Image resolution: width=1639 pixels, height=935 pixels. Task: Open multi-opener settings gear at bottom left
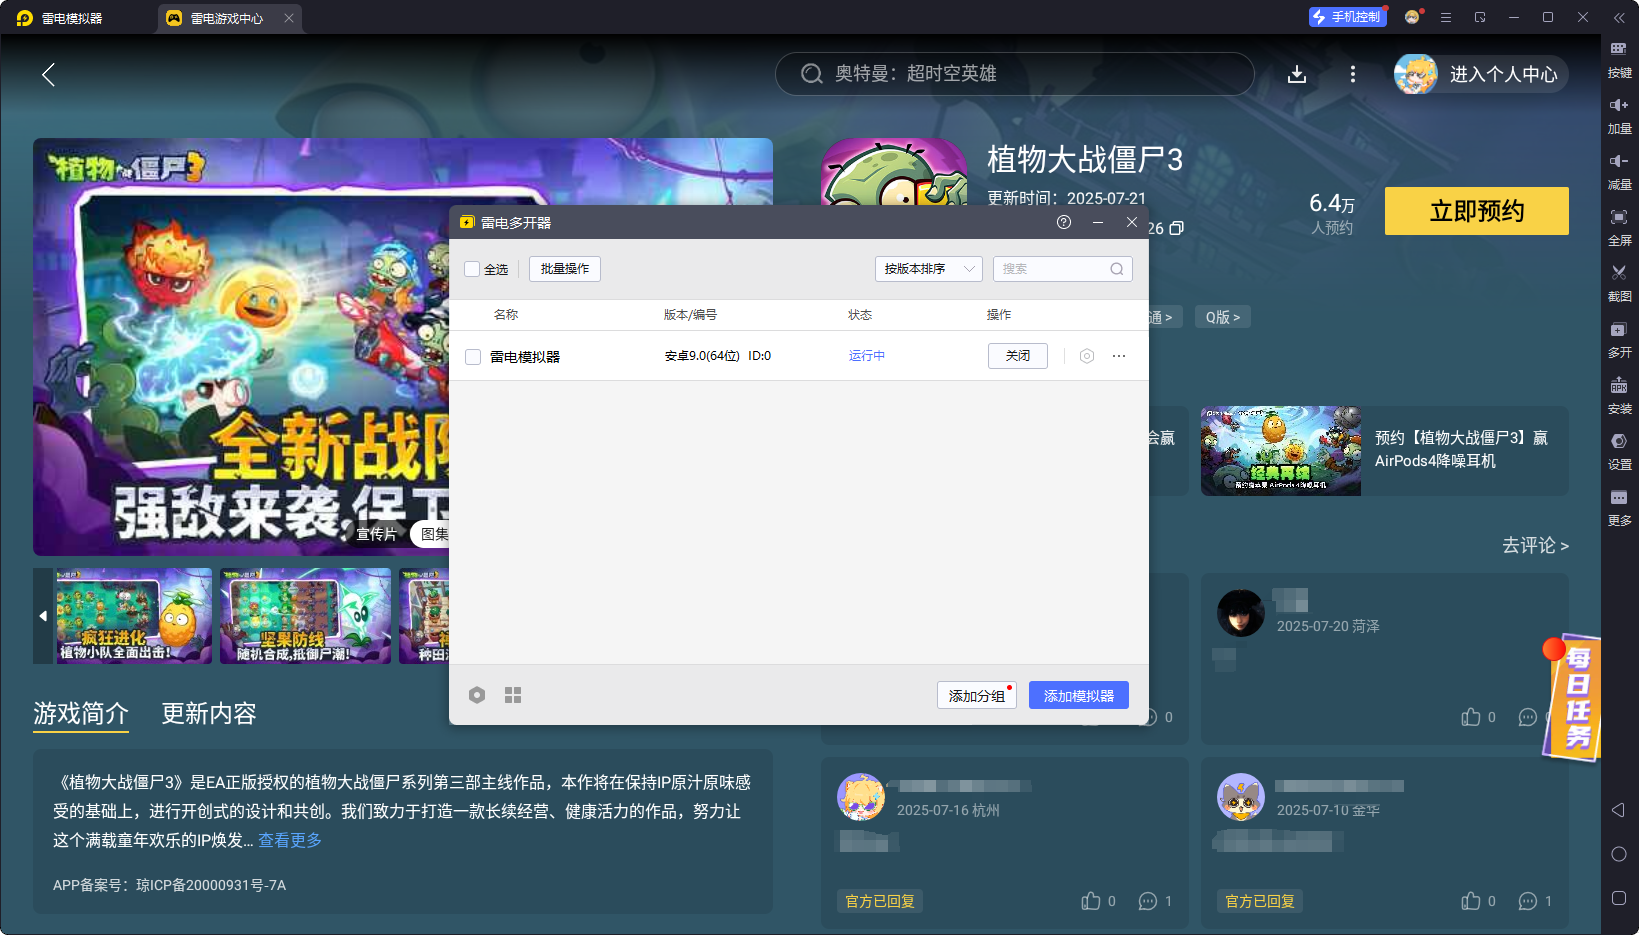477,694
